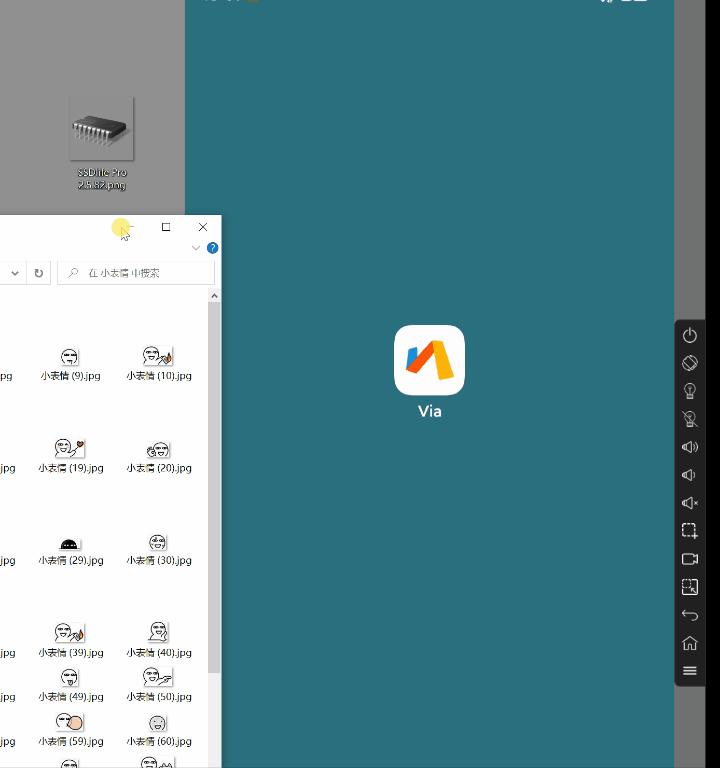
Task: Go to the device home screen
Action: (689, 643)
